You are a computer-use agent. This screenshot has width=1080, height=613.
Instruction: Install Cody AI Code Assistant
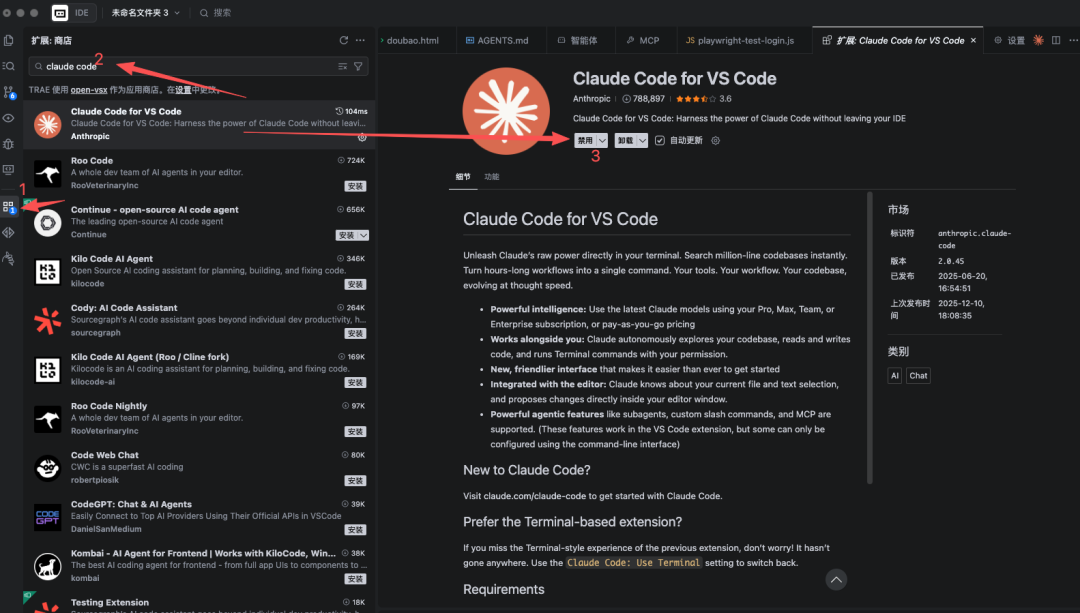(355, 333)
